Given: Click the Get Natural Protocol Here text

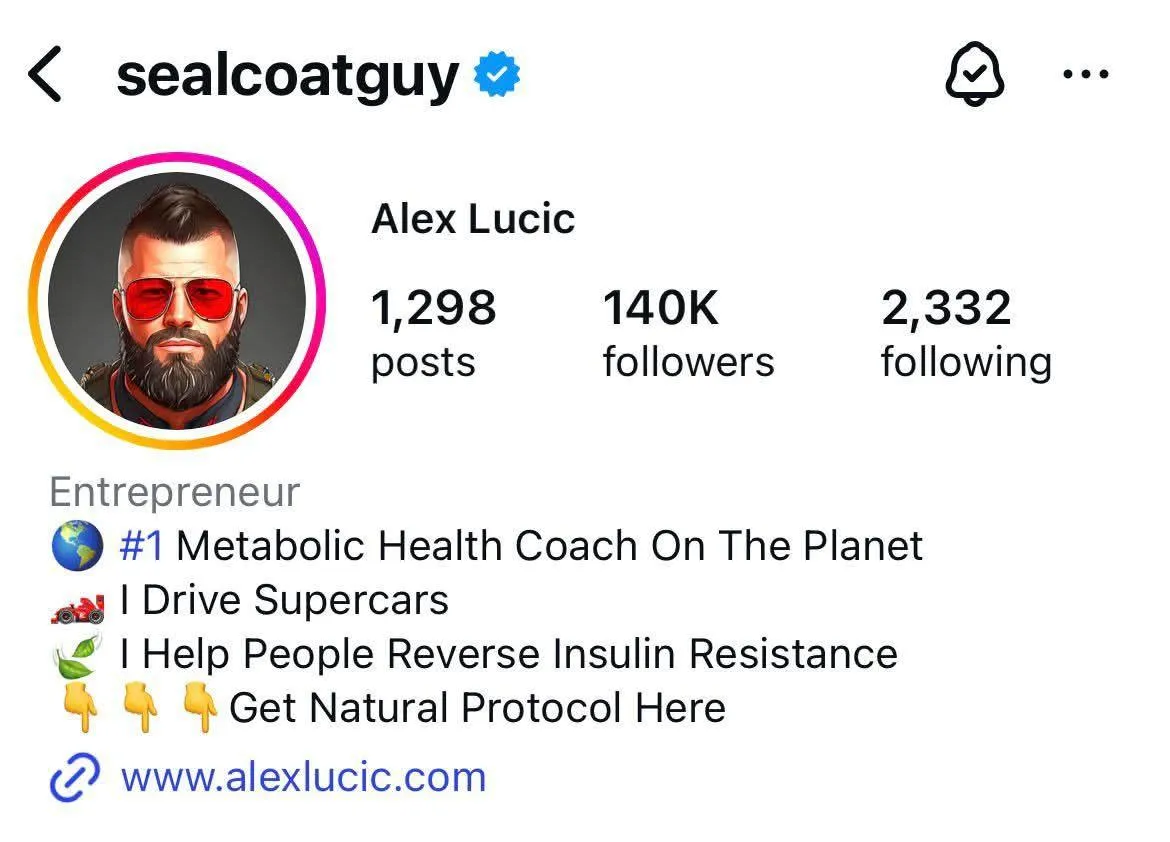Looking at the screenshot, I should tap(478, 708).
